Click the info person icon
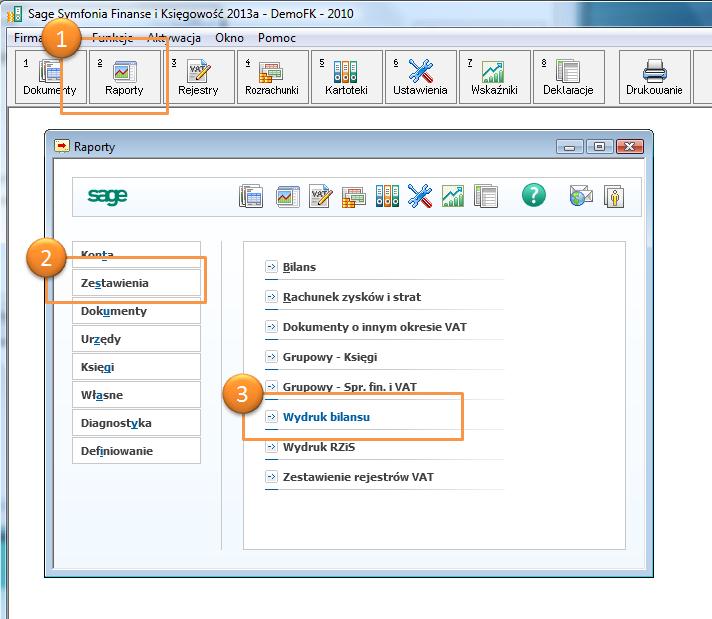712x619 pixels. tap(614, 197)
